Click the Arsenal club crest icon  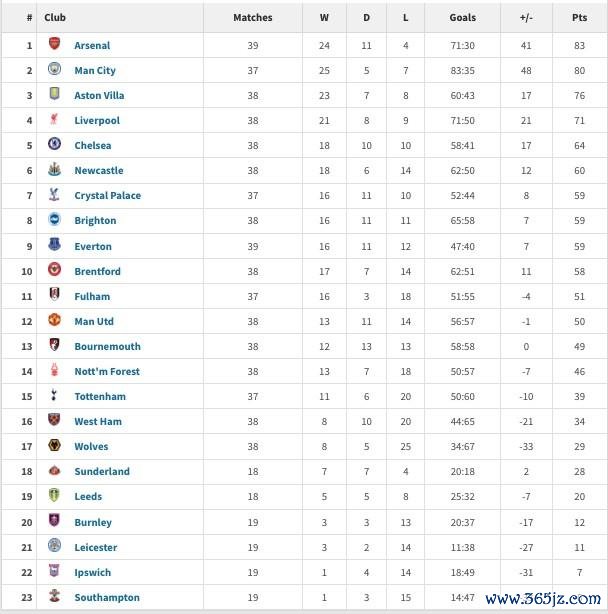point(54,45)
